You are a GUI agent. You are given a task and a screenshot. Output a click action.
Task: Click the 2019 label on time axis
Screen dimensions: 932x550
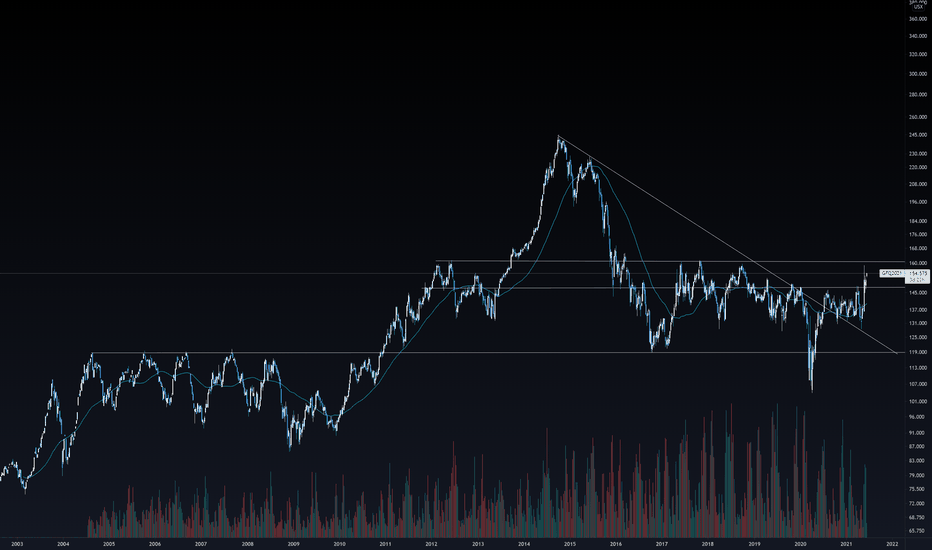click(754, 544)
